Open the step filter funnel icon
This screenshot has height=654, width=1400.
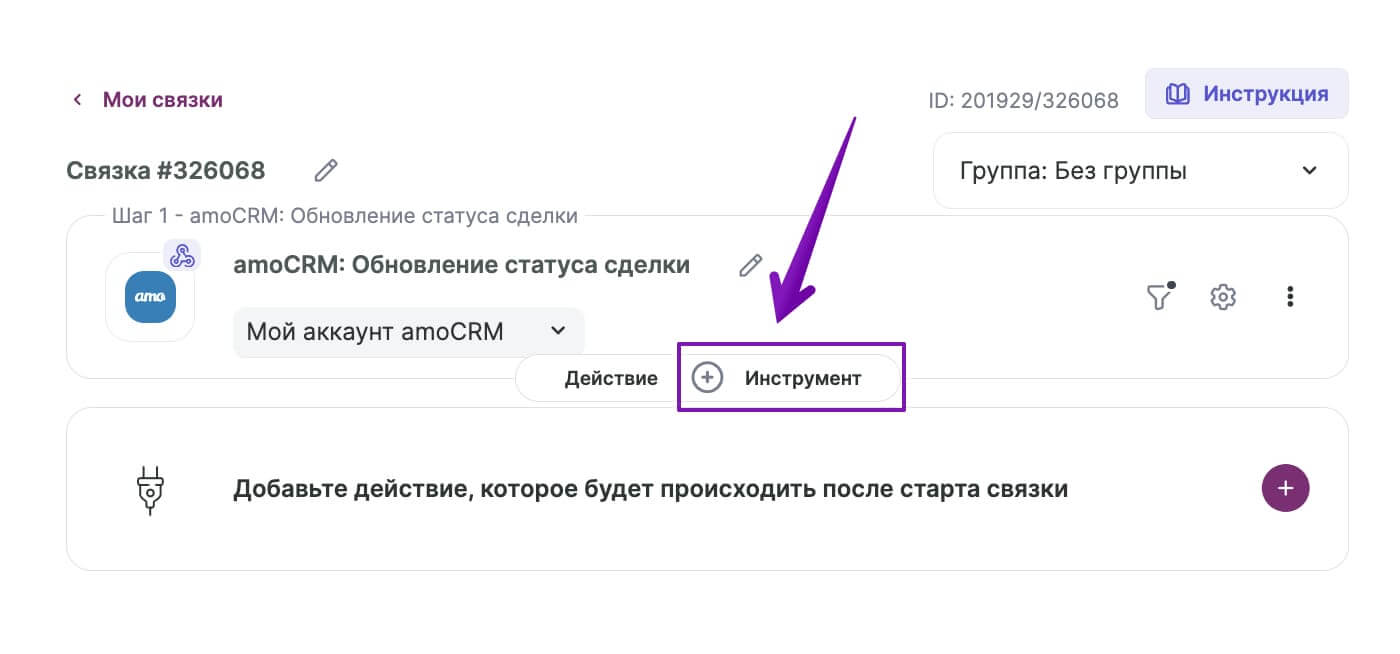pyautogui.click(x=1159, y=296)
